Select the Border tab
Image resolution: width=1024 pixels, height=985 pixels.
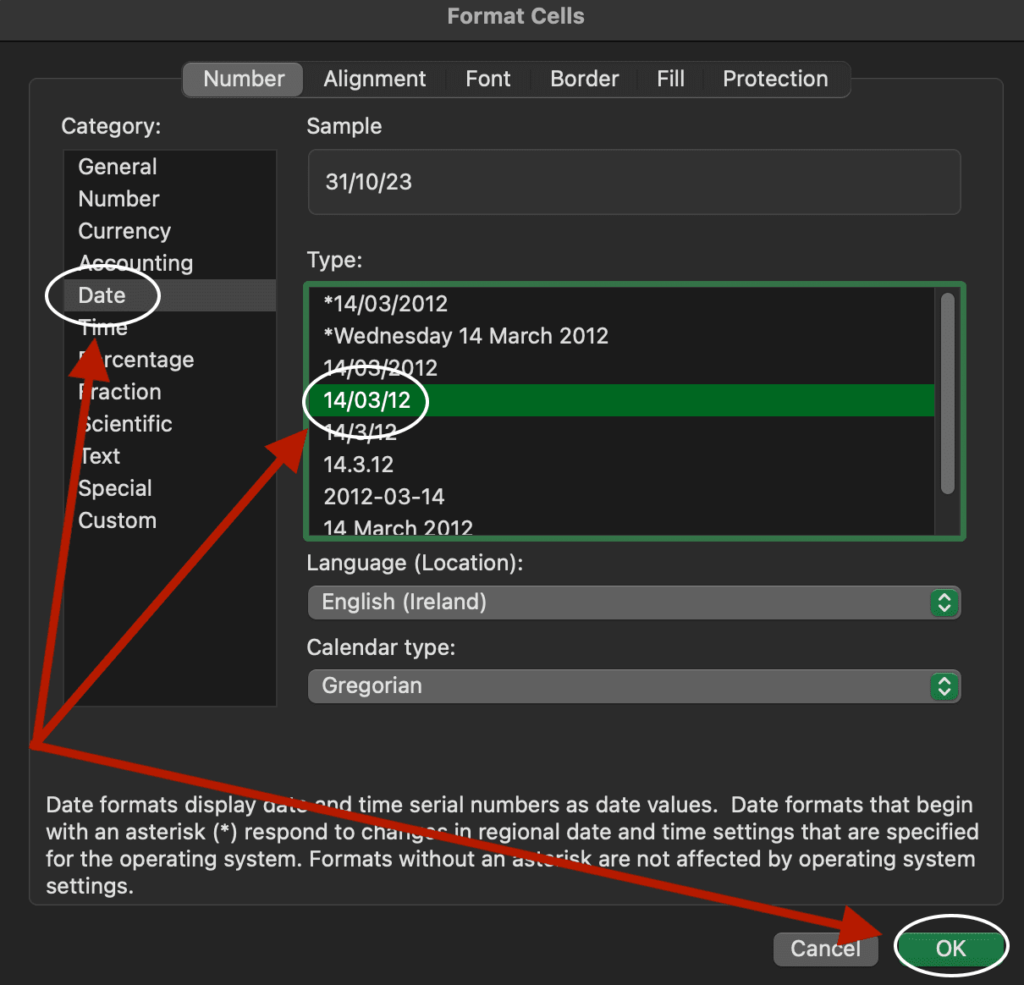click(584, 79)
